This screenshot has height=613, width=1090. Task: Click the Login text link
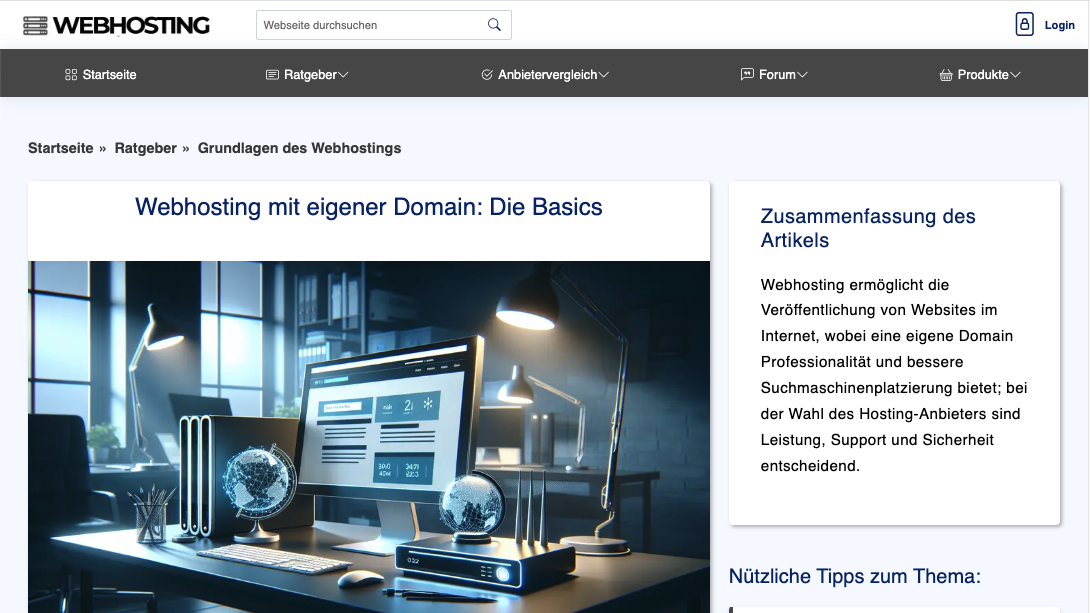tap(1059, 25)
